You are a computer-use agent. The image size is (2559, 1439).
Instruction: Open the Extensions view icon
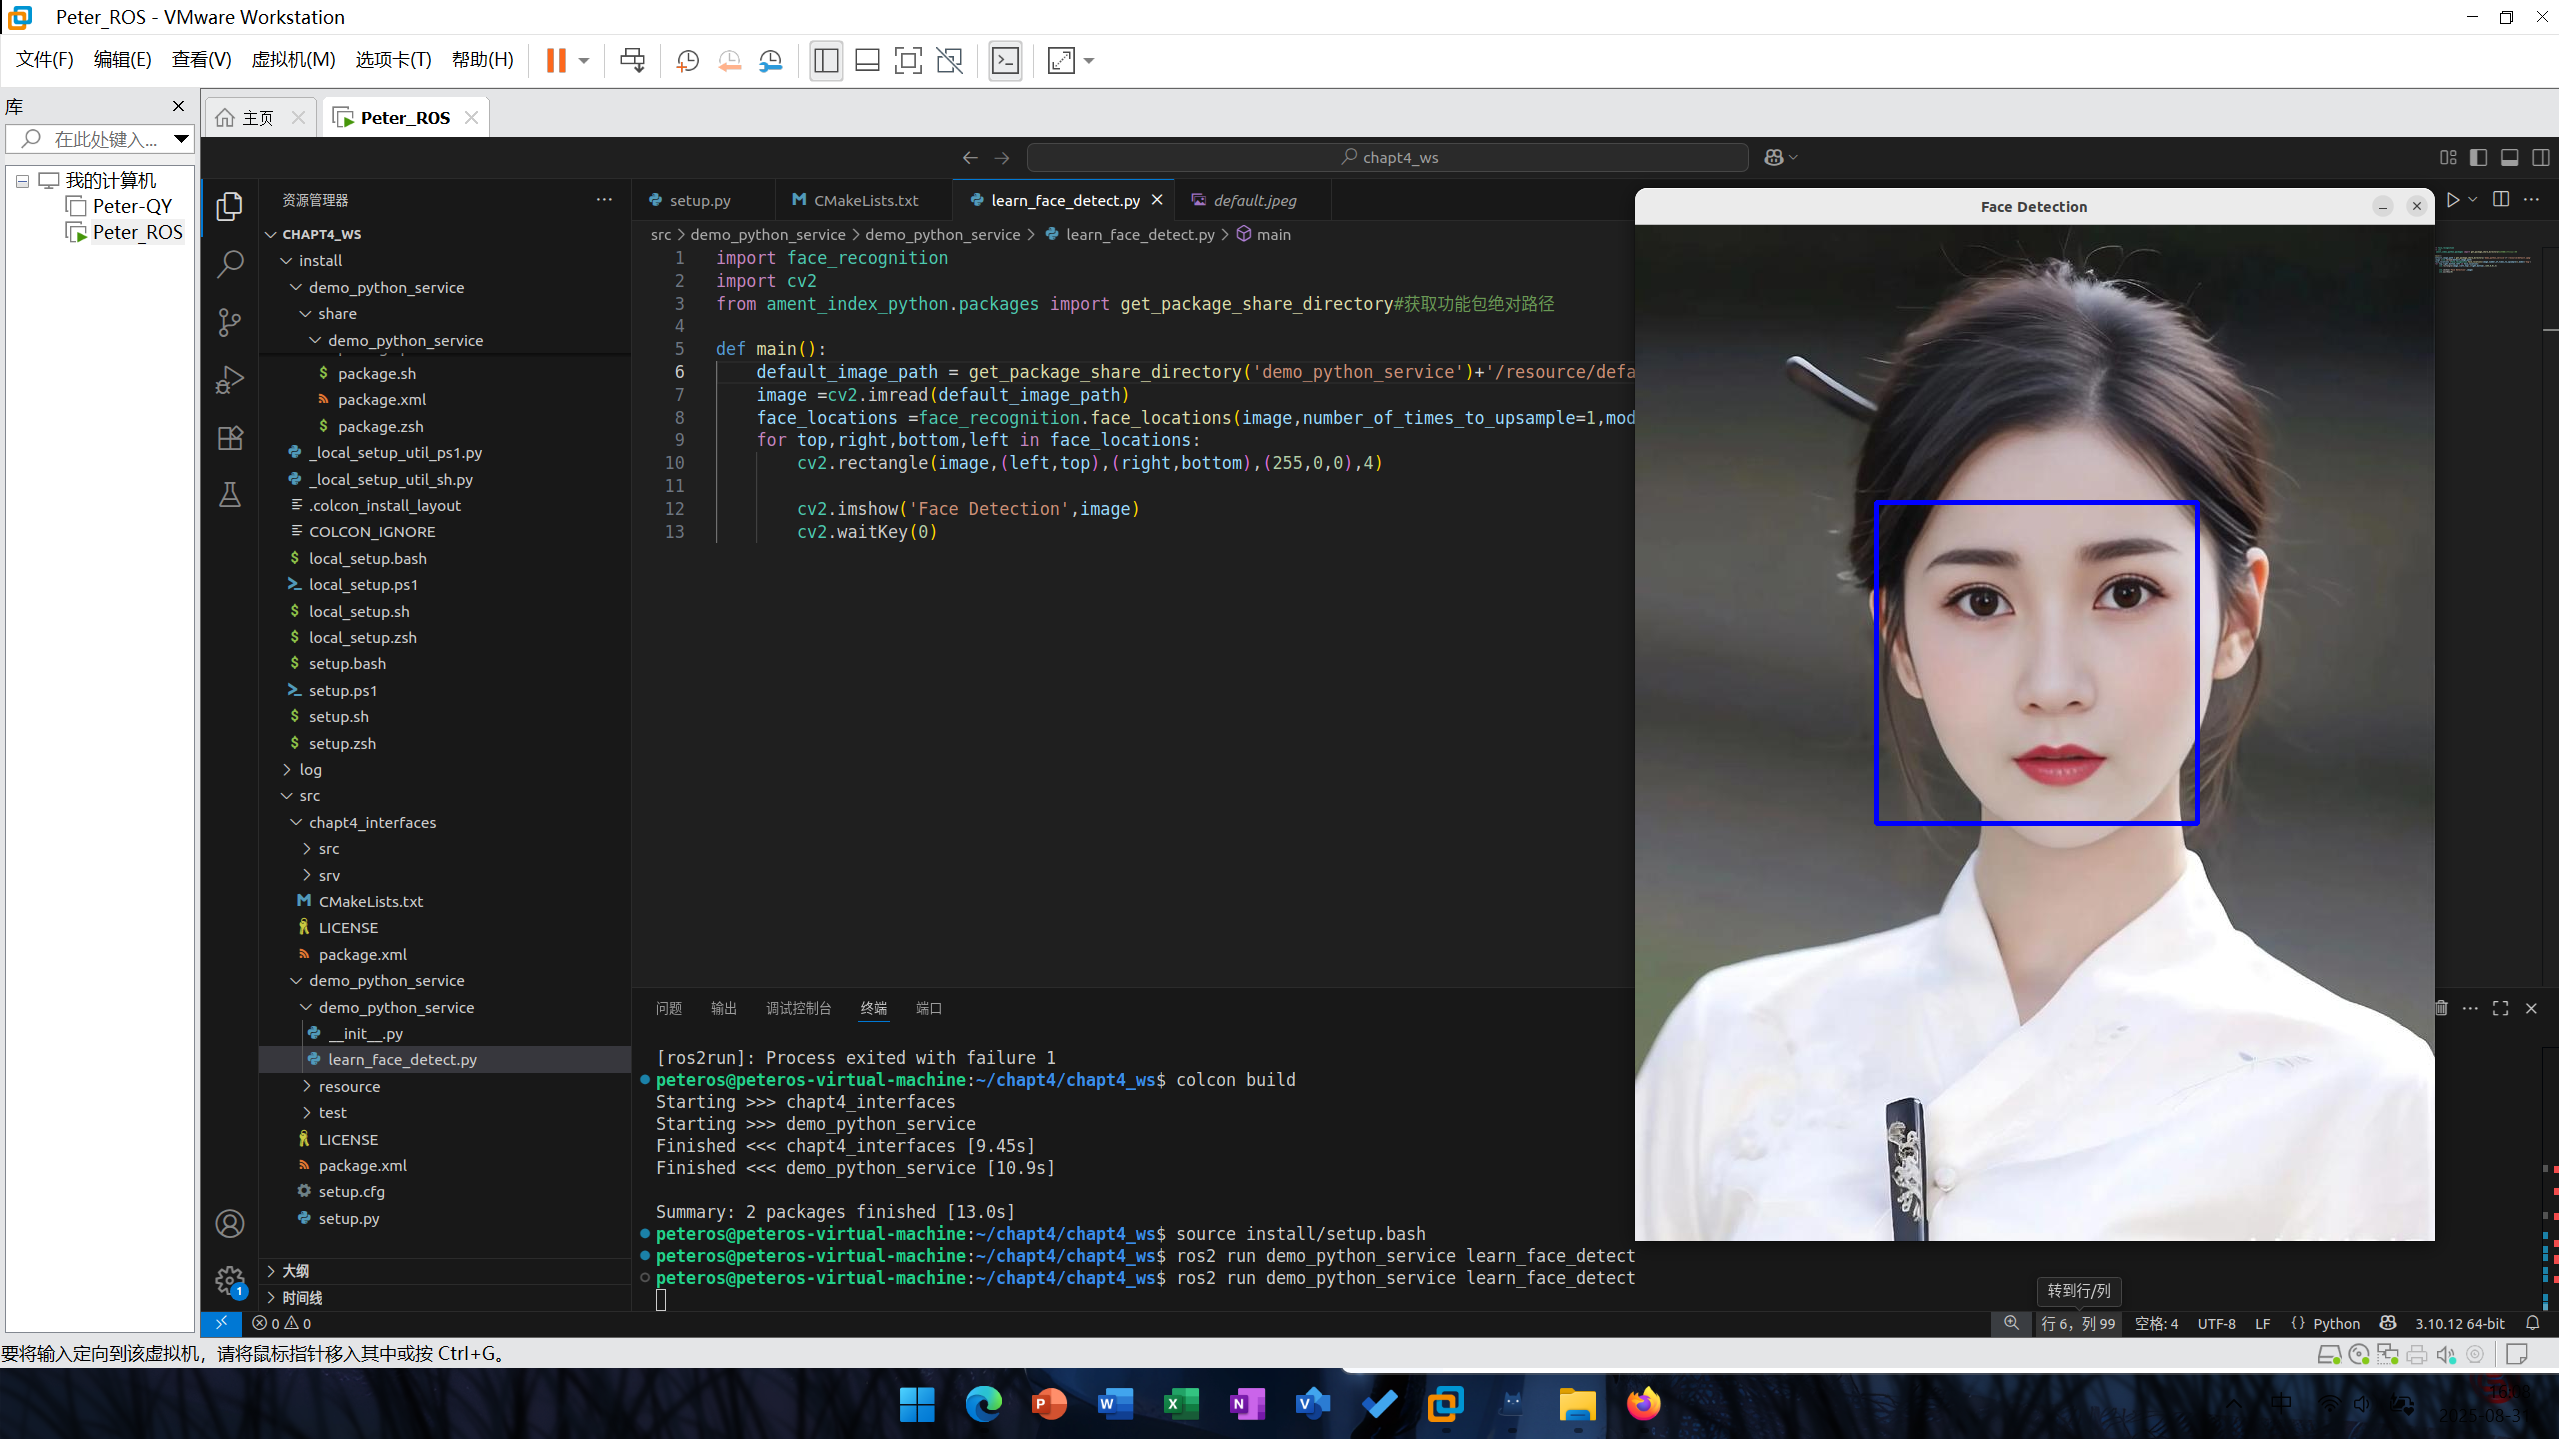(x=229, y=438)
